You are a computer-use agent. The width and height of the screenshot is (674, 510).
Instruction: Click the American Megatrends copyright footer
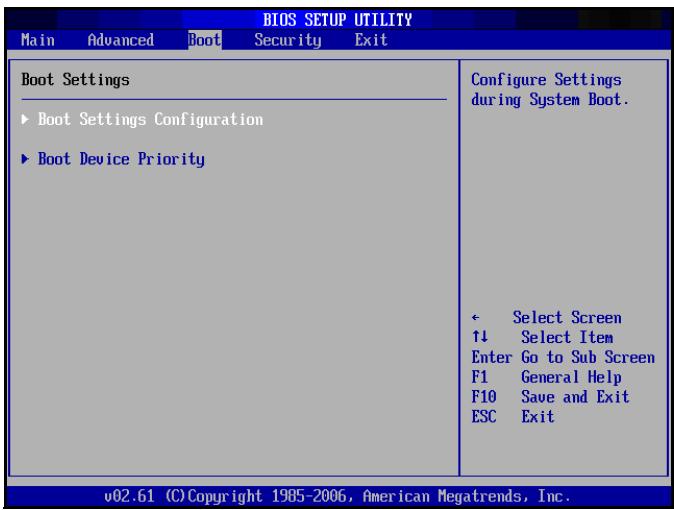point(337,496)
